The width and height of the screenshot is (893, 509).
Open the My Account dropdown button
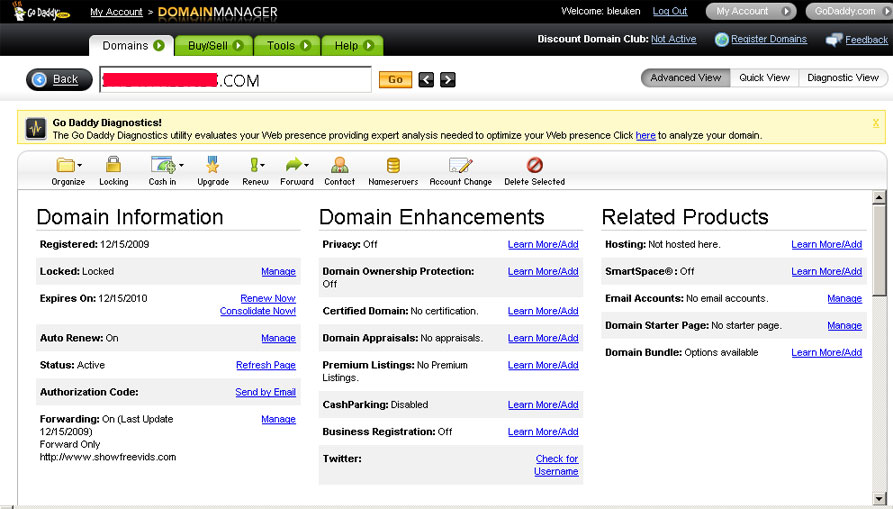(751, 11)
